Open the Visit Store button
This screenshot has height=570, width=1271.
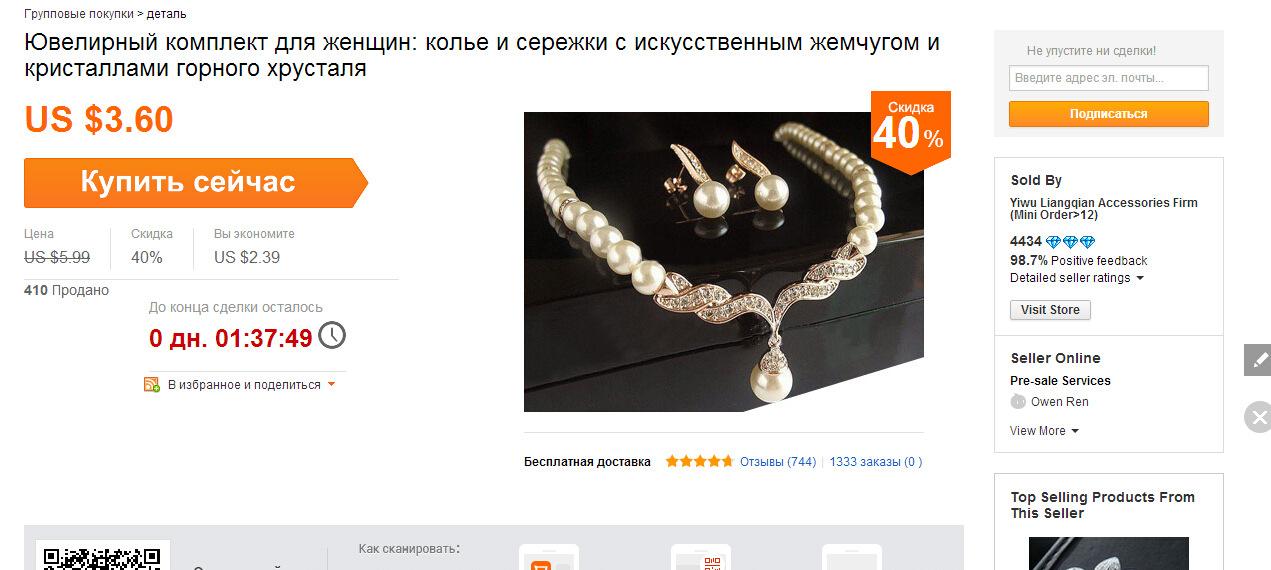[1050, 310]
